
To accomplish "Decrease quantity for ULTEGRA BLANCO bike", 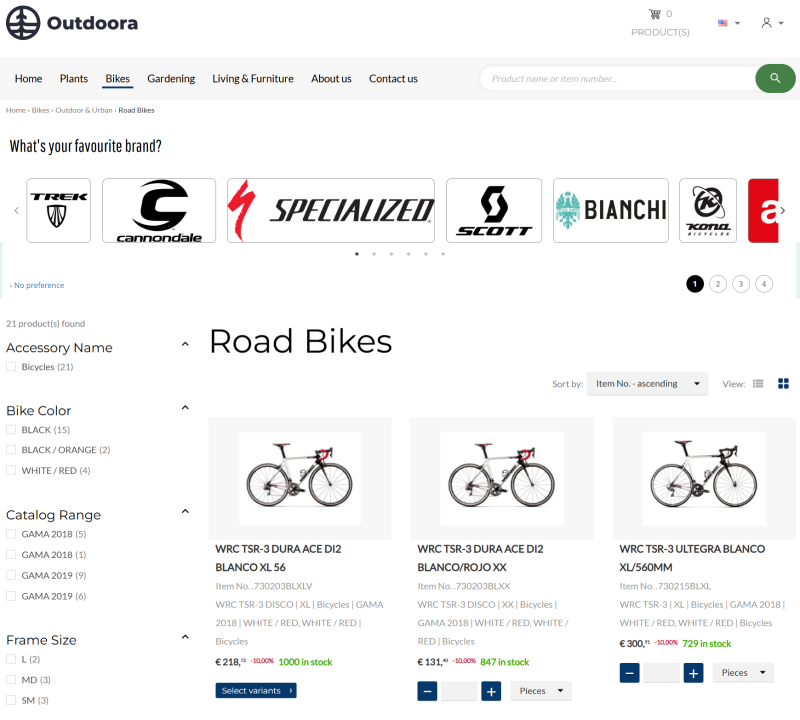I will (629, 673).
